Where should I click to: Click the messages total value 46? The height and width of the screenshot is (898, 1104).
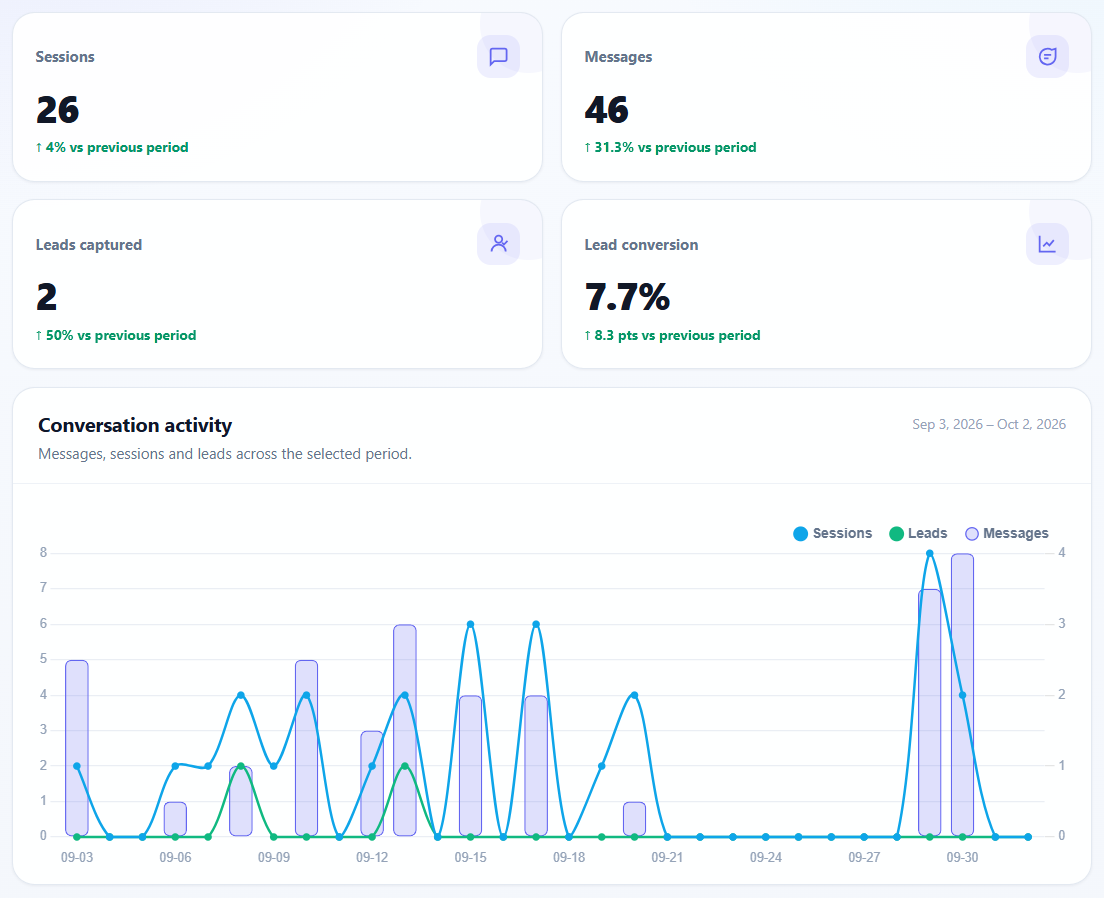click(x=606, y=110)
